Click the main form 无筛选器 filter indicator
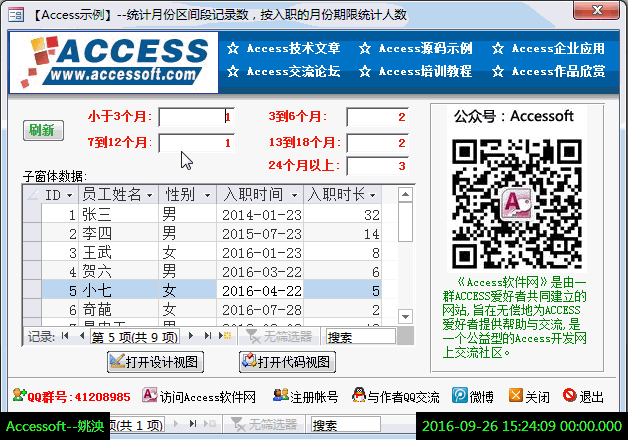628x440 pixels. tap(264, 424)
